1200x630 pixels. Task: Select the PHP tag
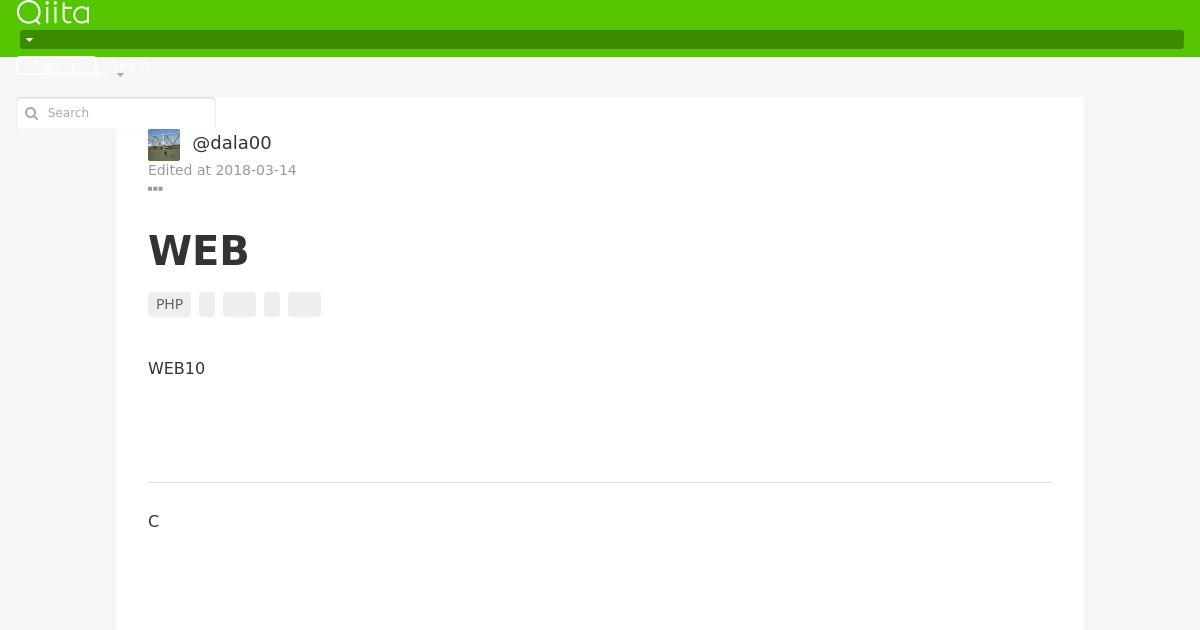coord(169,304)
